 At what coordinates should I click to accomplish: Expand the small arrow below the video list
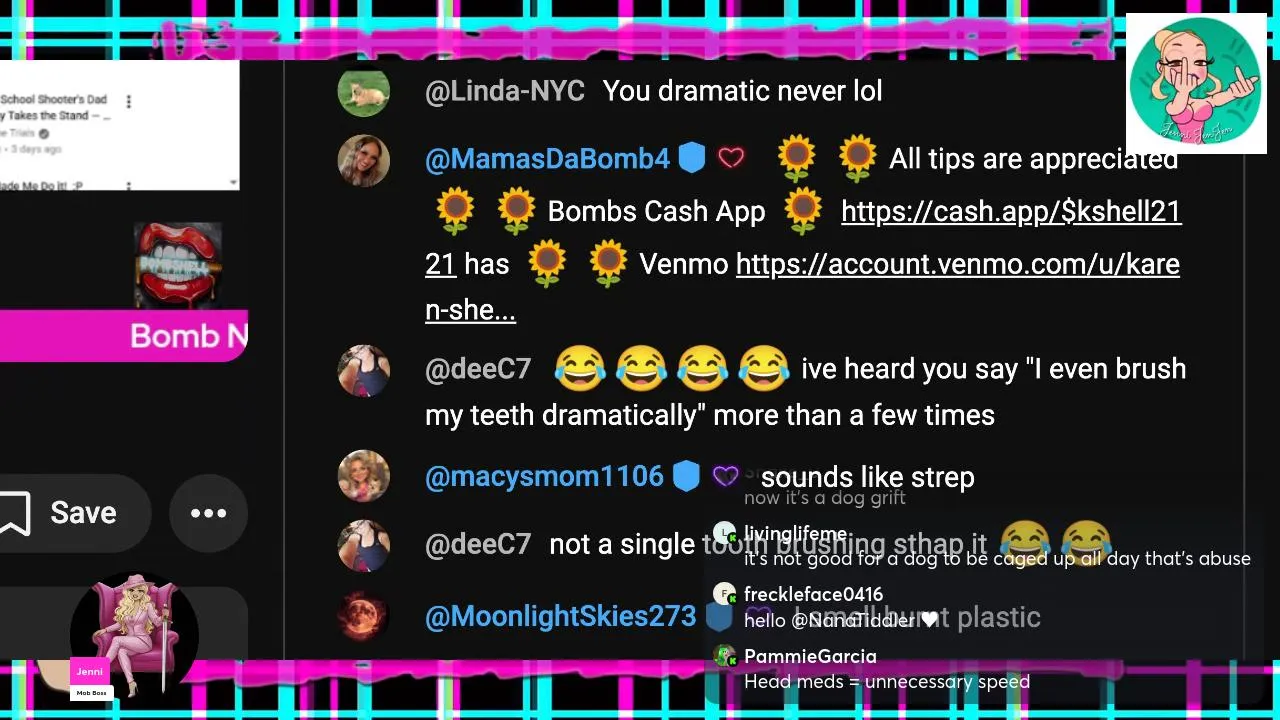[233, 183]
